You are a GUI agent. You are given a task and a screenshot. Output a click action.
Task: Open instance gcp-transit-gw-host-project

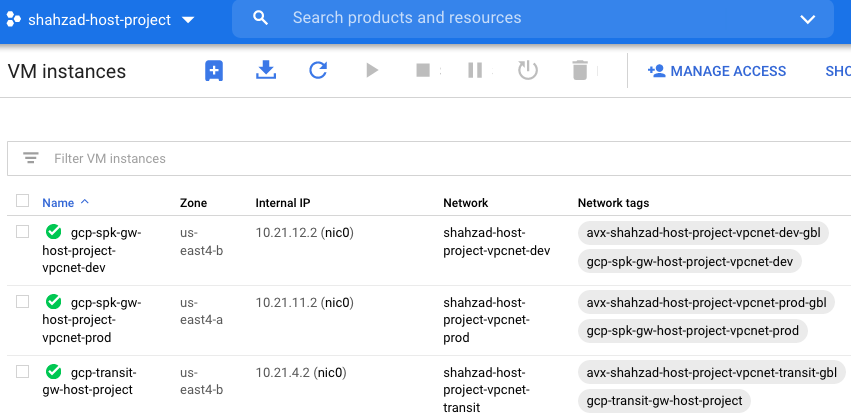90,381
